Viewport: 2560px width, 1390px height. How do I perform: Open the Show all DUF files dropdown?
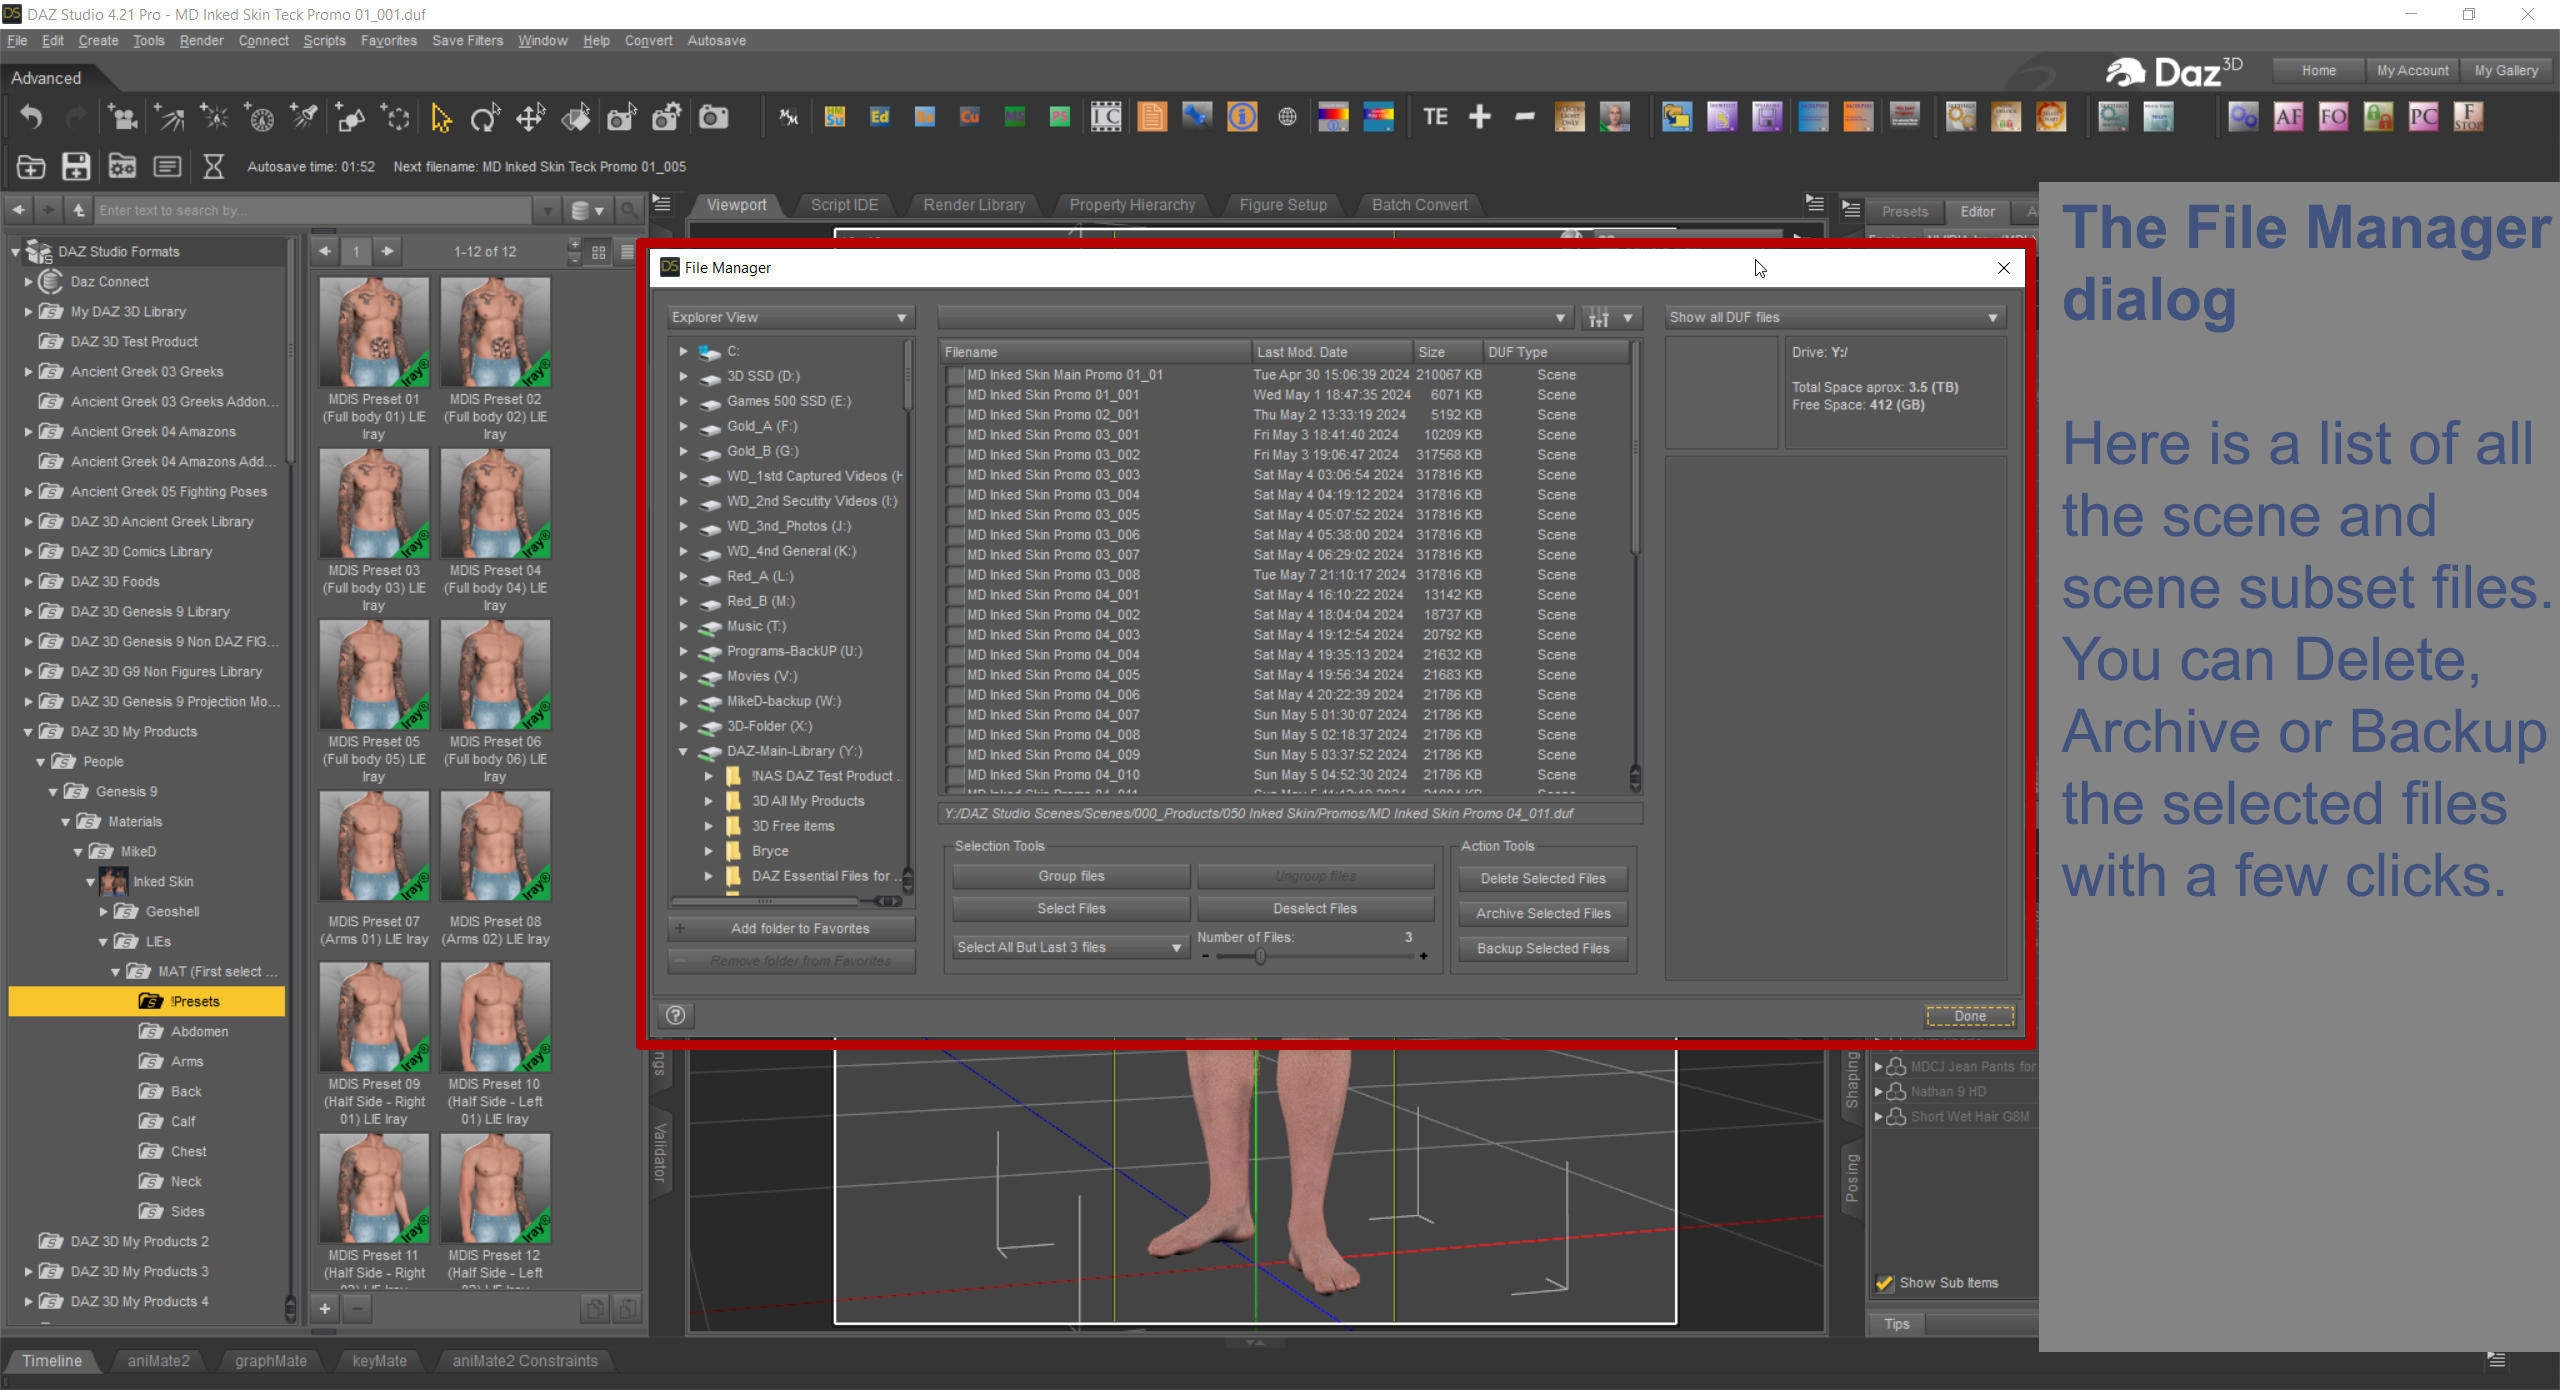1835,318
